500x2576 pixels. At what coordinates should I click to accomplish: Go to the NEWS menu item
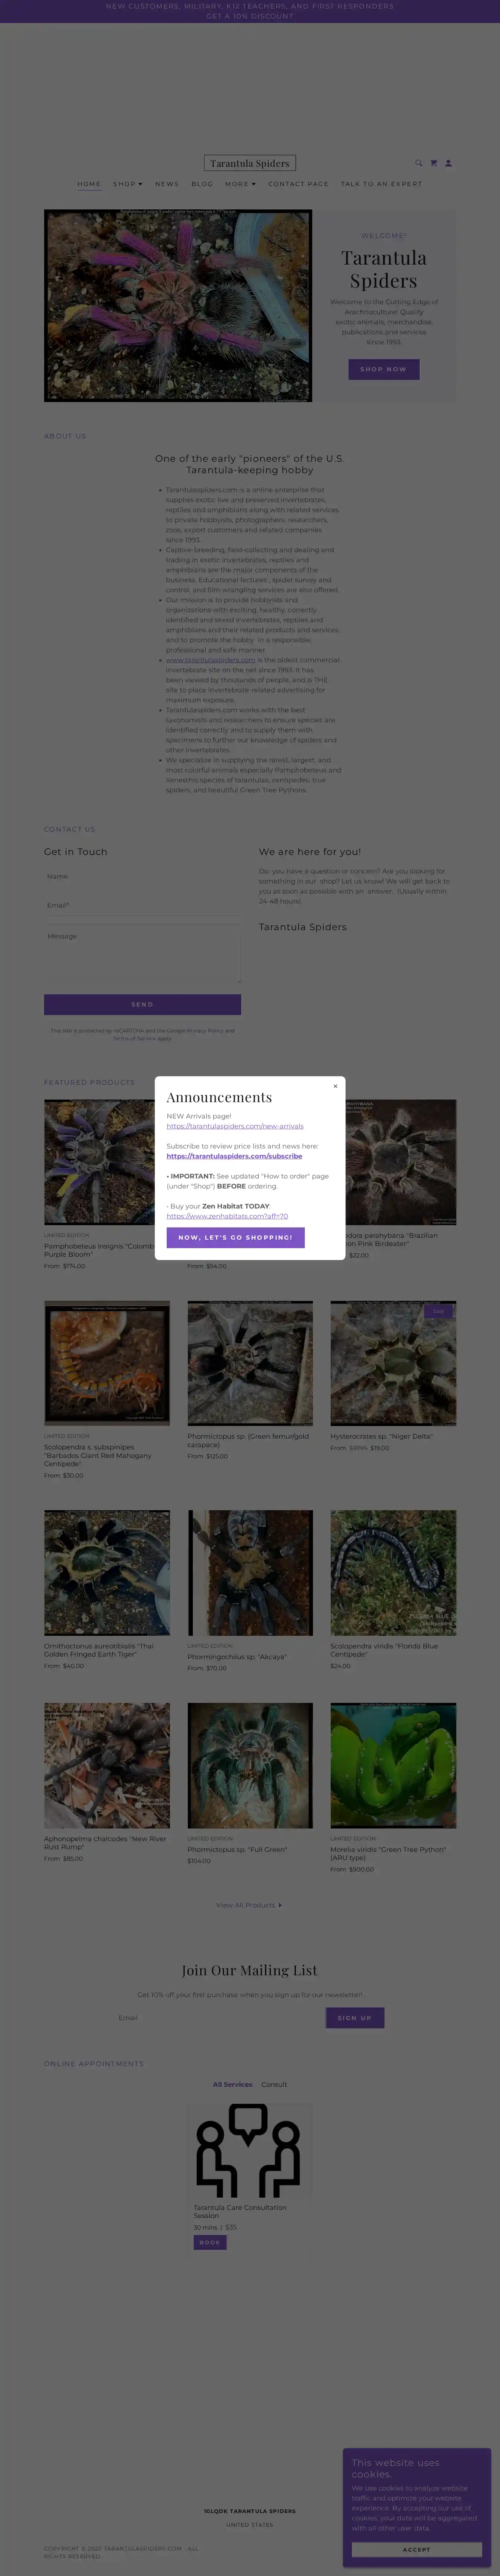click(x=167, y=184)
